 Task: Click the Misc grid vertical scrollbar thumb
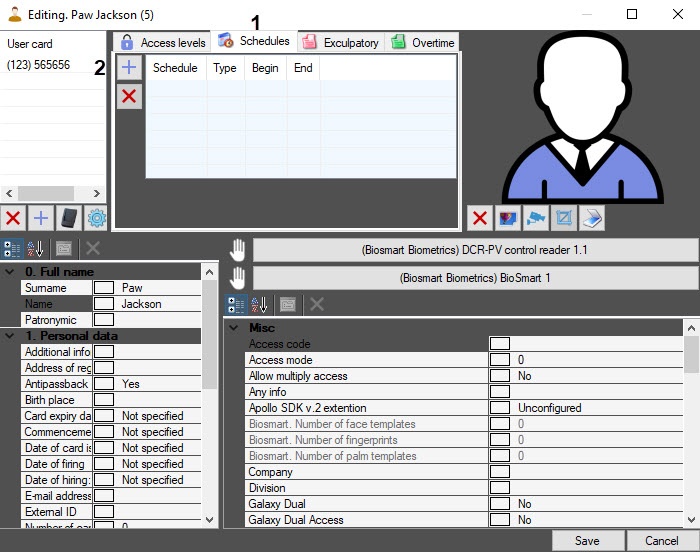coord(692,354)
